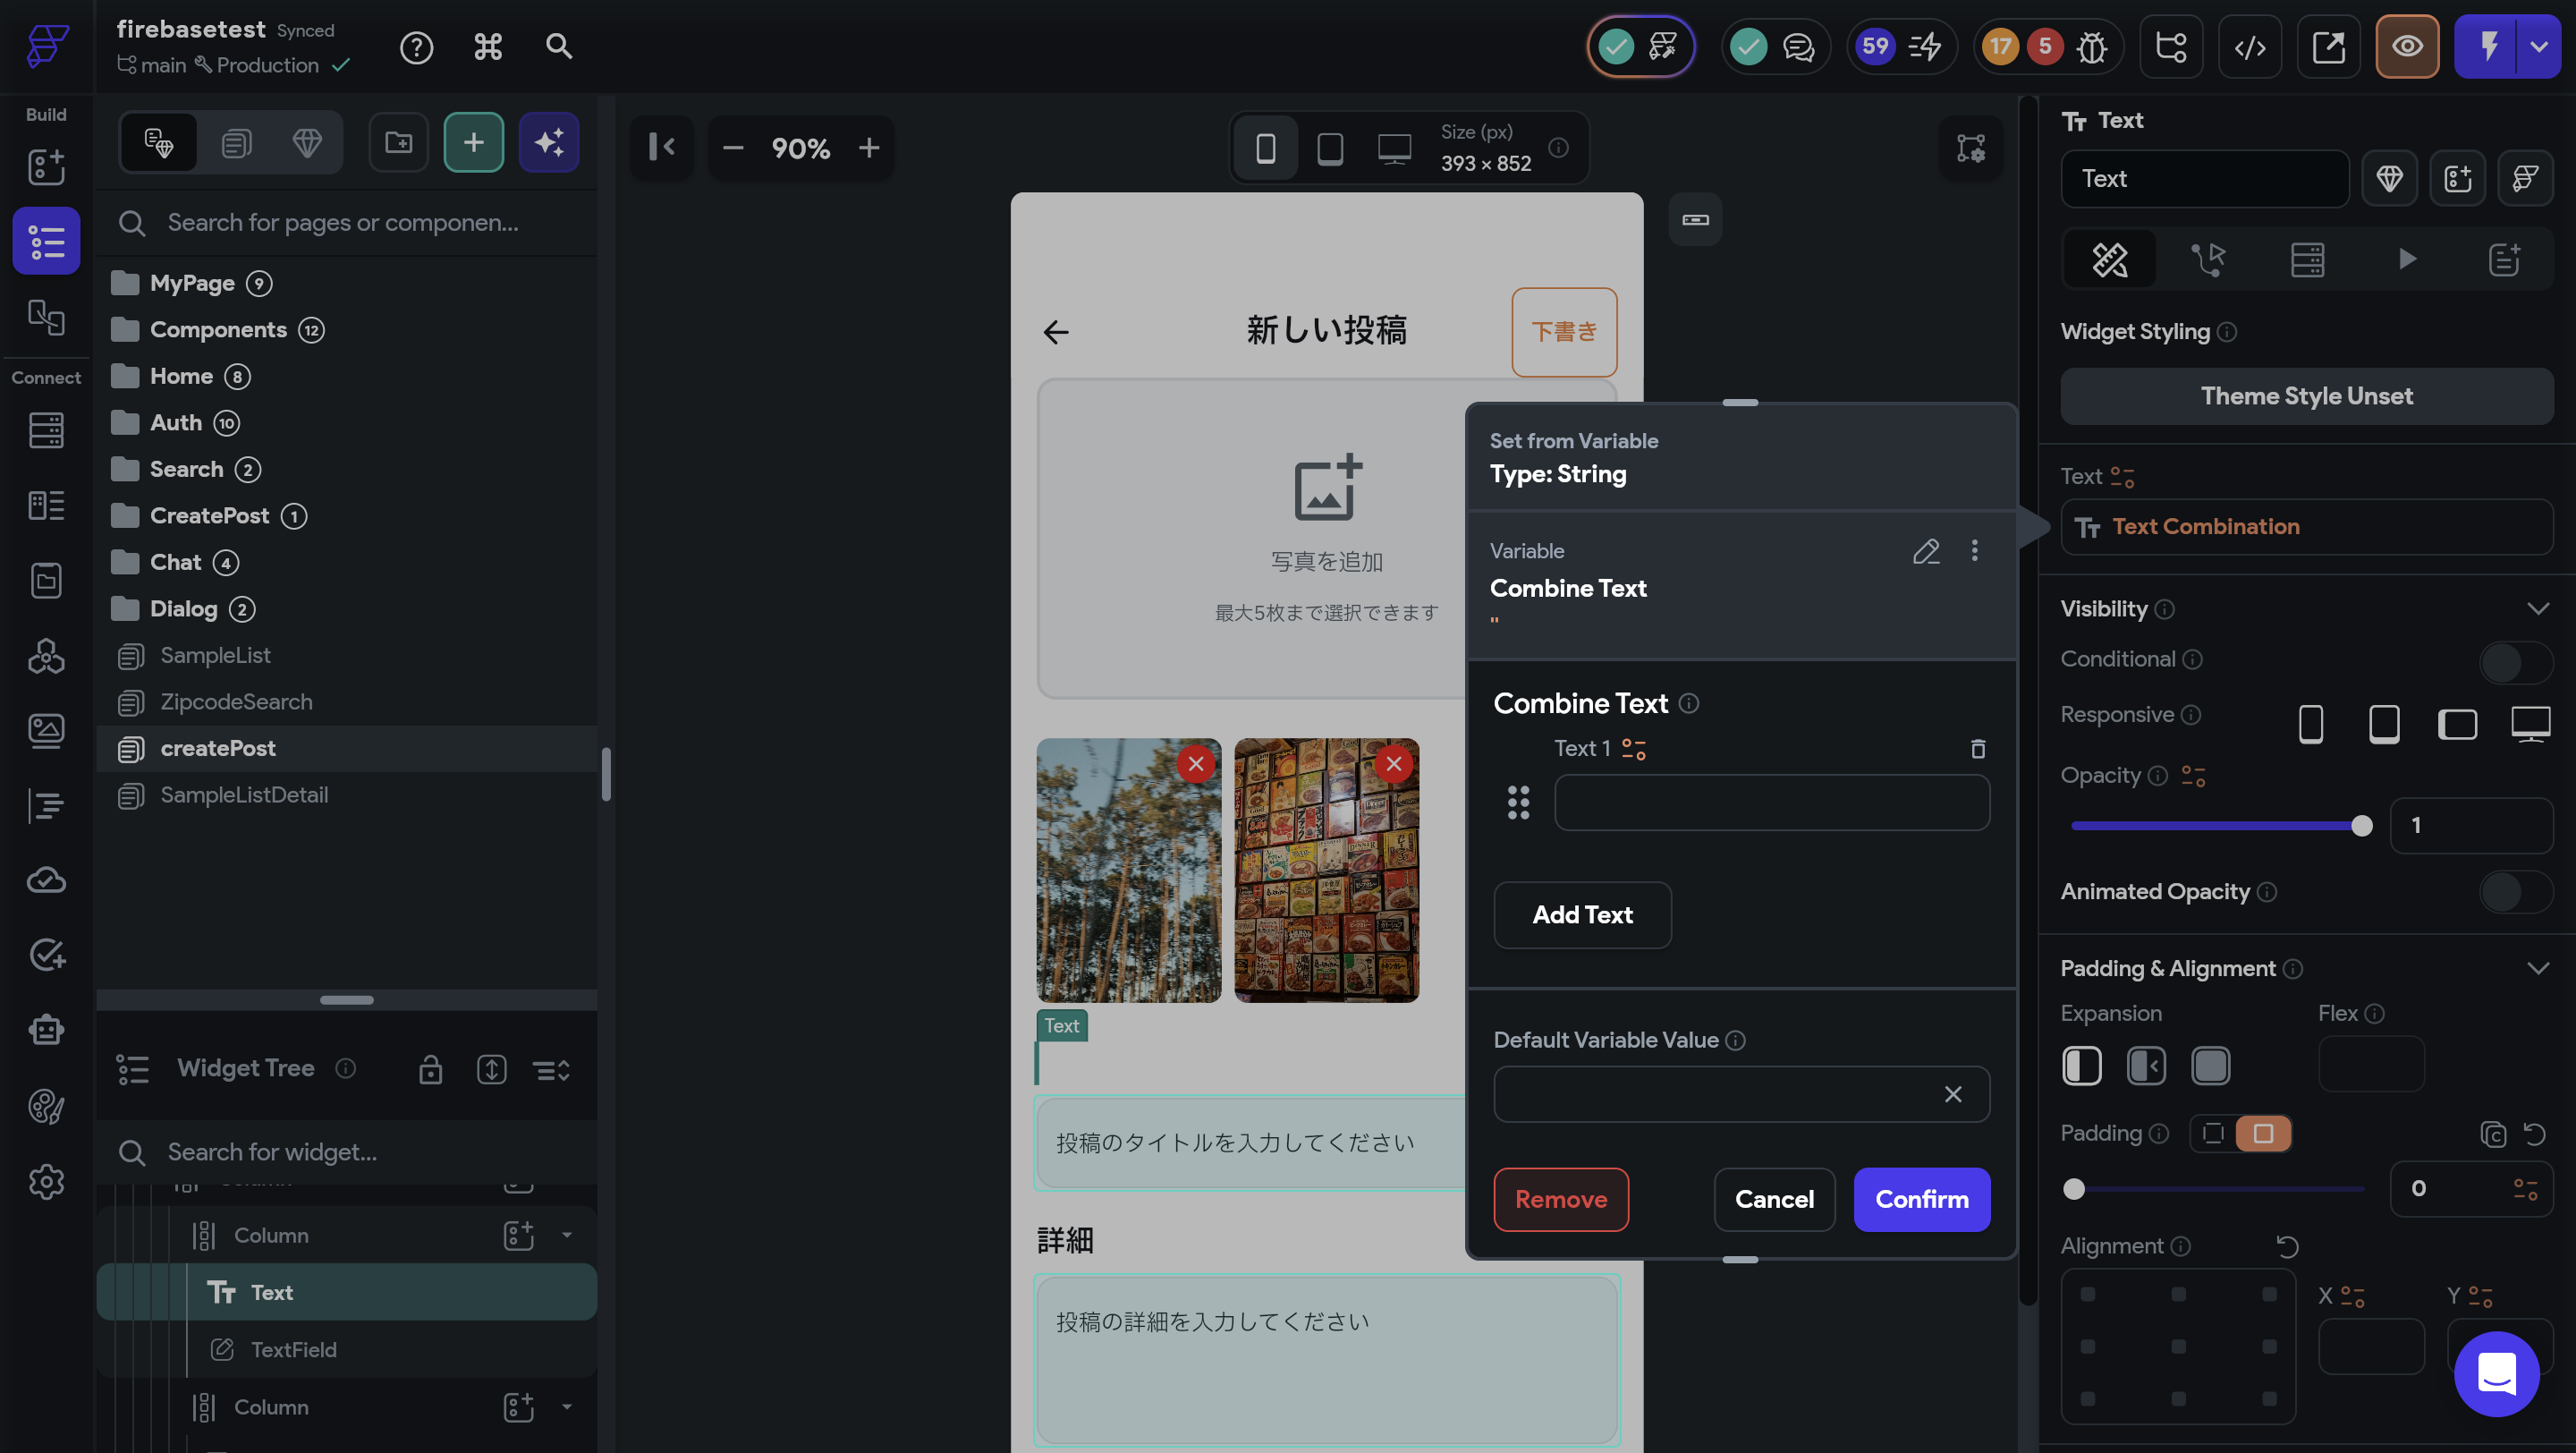Open the run mode dropdown arrow
The image size is (2576, 1453).
tap(2539, 46)
